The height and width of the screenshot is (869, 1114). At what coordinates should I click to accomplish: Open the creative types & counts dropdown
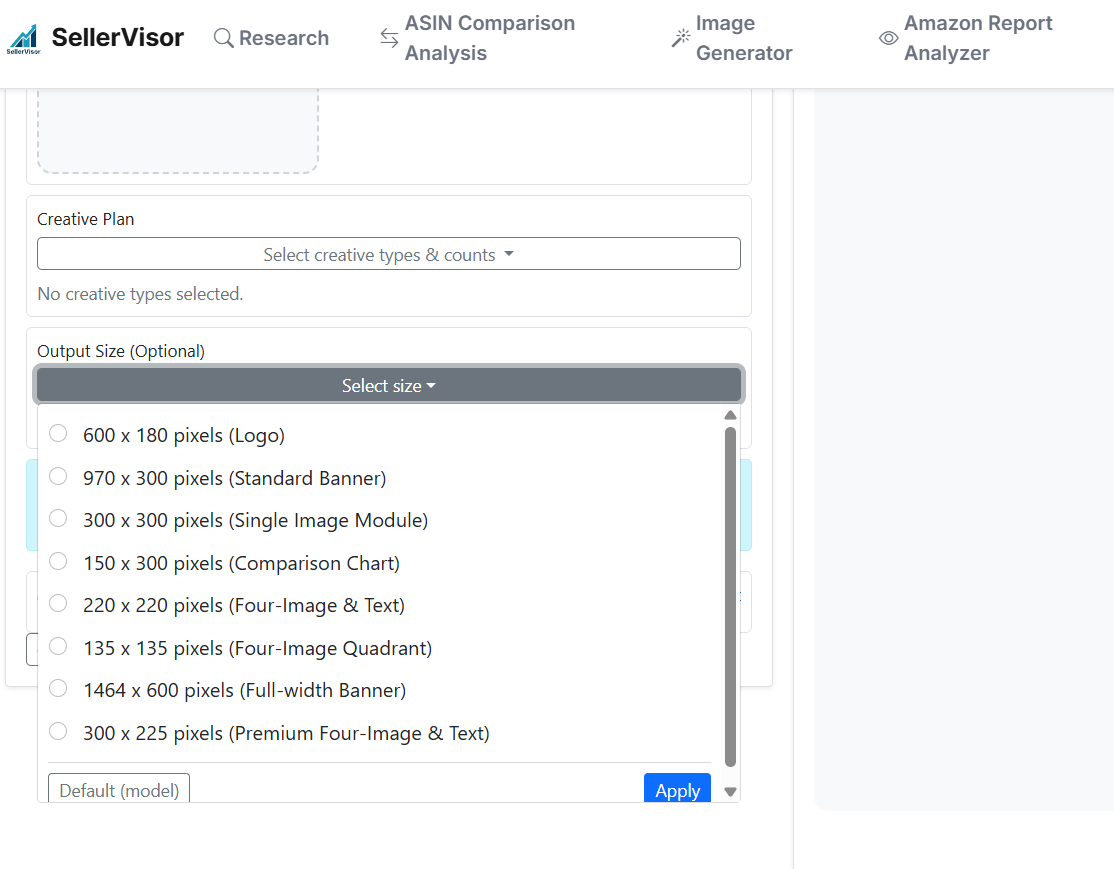[388, 254]
